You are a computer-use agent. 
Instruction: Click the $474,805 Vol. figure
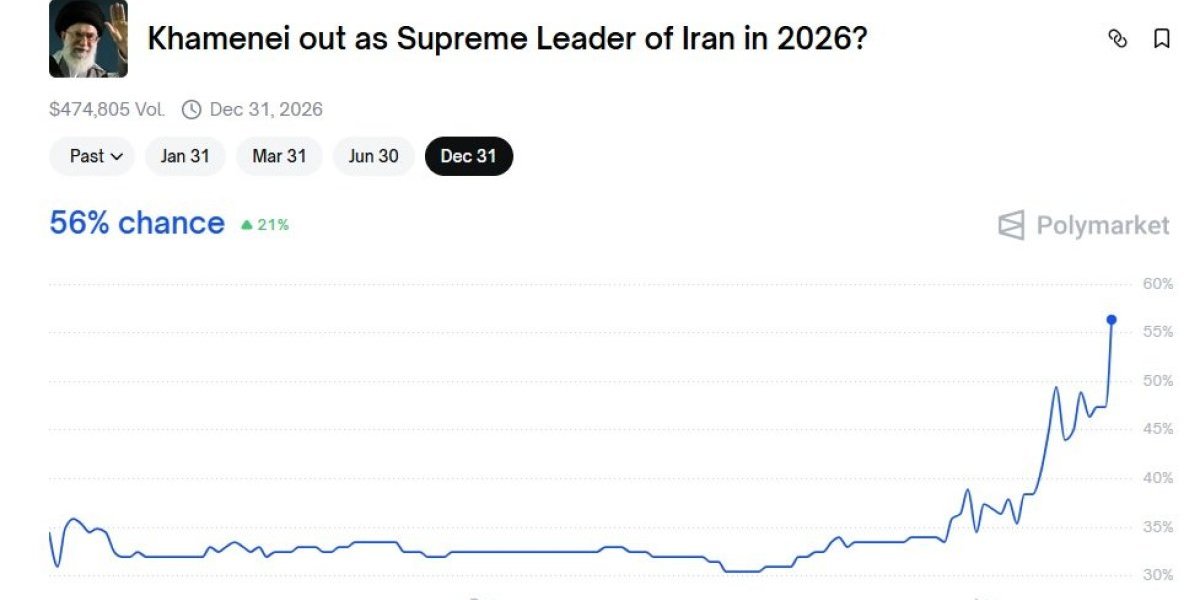107,109
